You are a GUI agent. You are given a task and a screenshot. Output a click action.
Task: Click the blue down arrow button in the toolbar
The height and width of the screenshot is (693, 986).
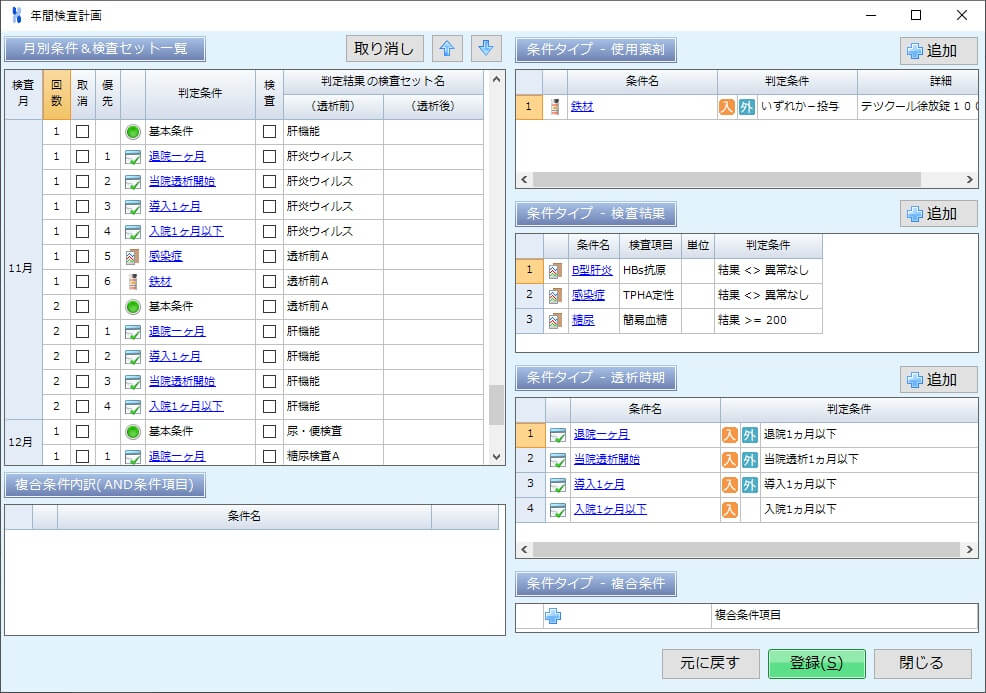pos(486,47)
